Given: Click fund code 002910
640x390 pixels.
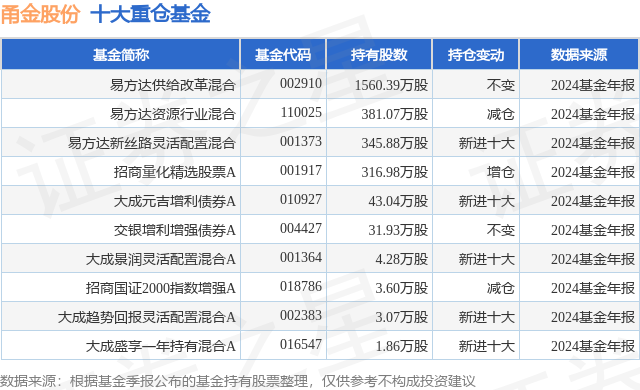Looking at the screenshot, I should click(x=301, y=83).
